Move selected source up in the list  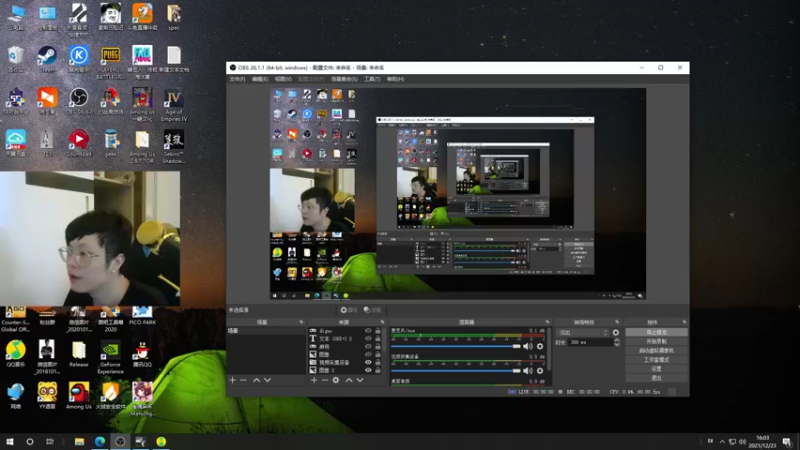point(349,380)
